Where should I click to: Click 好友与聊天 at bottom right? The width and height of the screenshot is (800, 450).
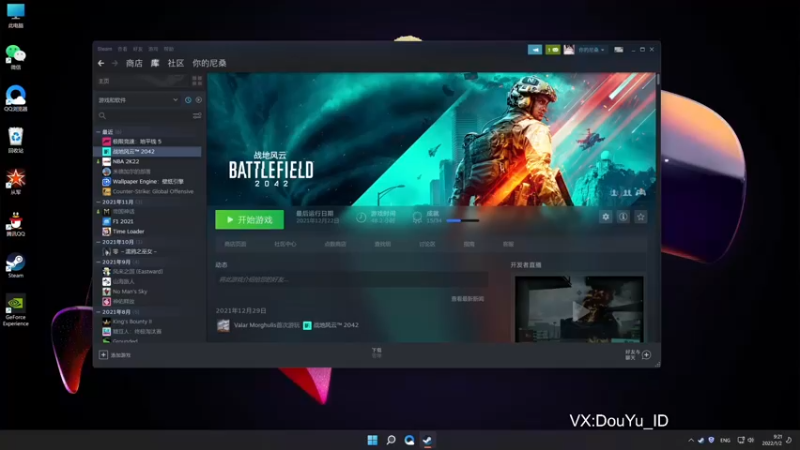pos(632,355)
